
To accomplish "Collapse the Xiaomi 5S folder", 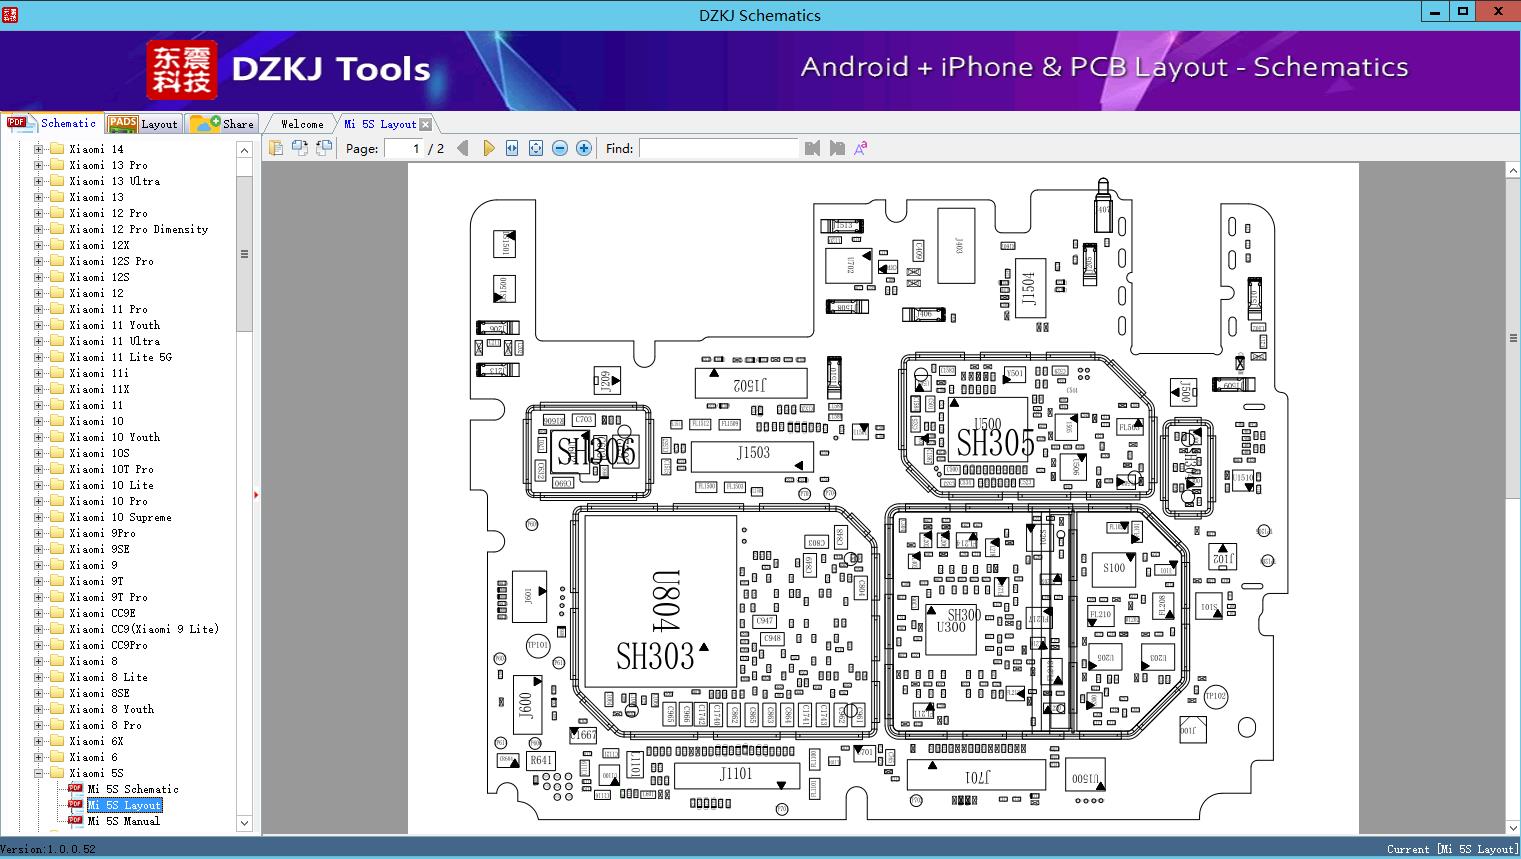I will [39, 773].
